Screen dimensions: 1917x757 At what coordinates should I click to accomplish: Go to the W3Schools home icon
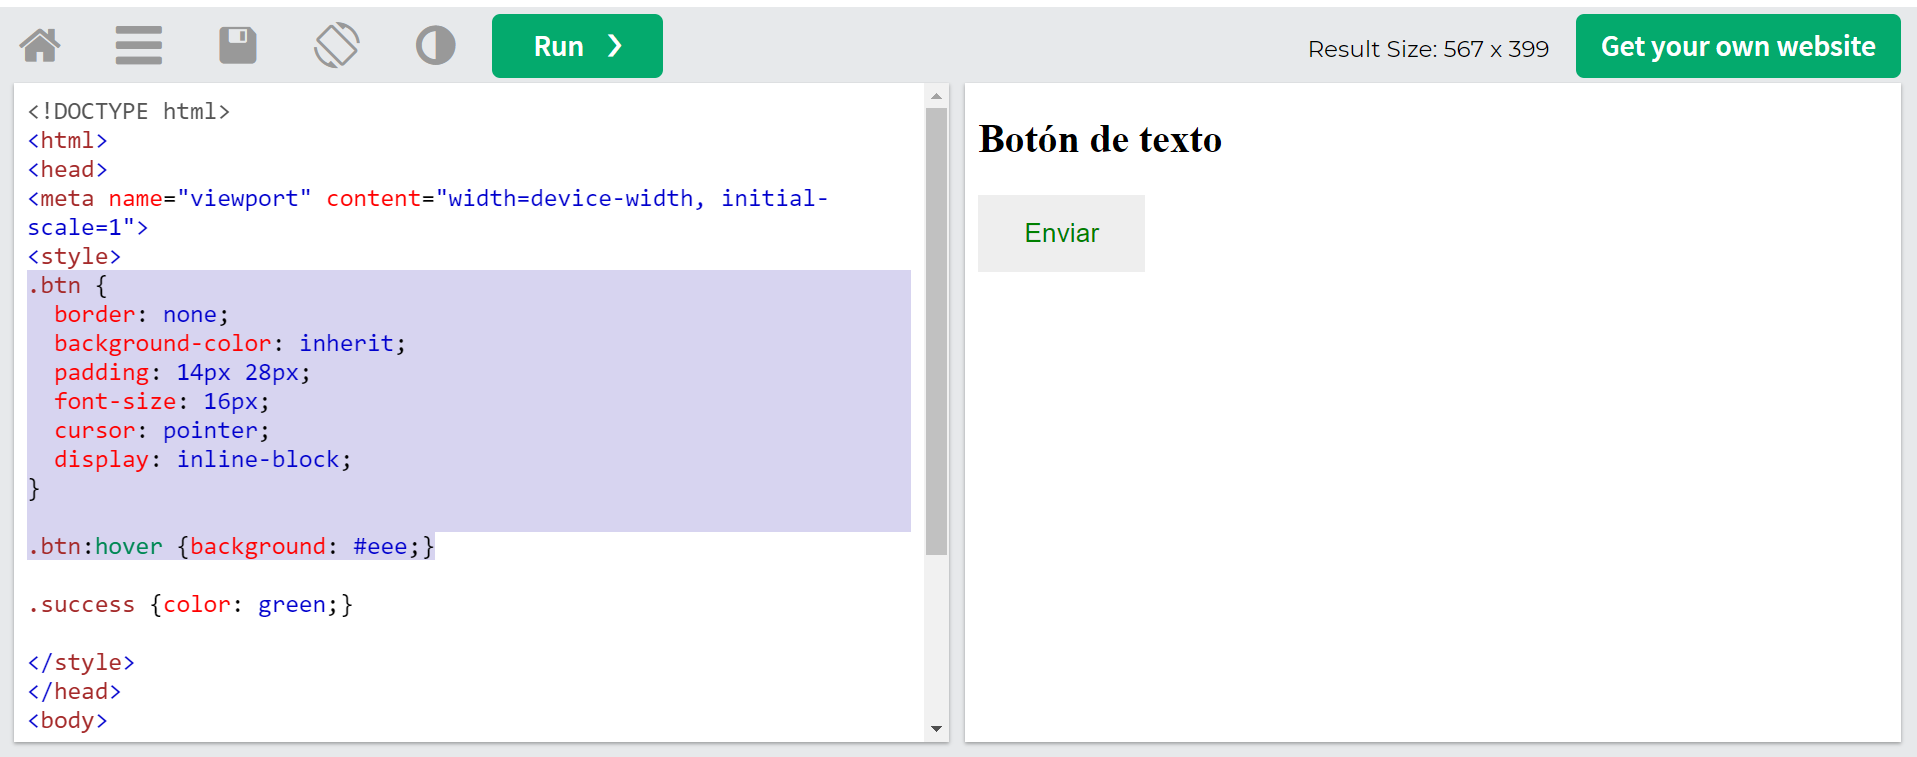pos(40,46)
